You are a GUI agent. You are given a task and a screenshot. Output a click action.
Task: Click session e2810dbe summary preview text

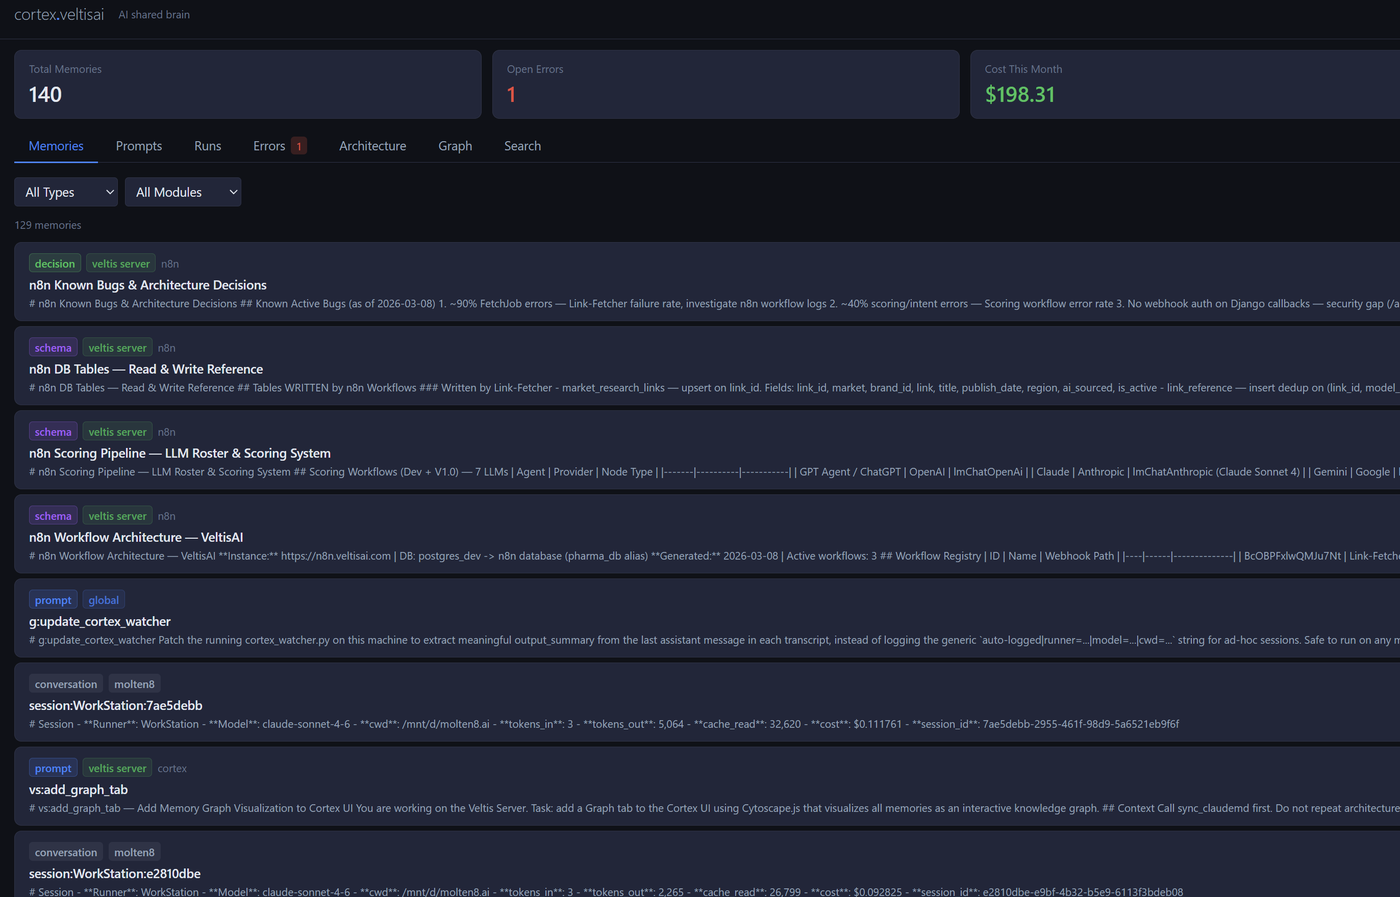(606, 891)
